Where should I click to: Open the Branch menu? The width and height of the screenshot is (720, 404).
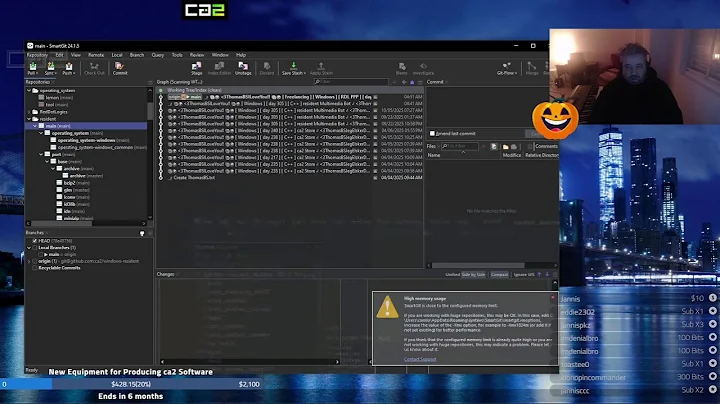[137, 55]
